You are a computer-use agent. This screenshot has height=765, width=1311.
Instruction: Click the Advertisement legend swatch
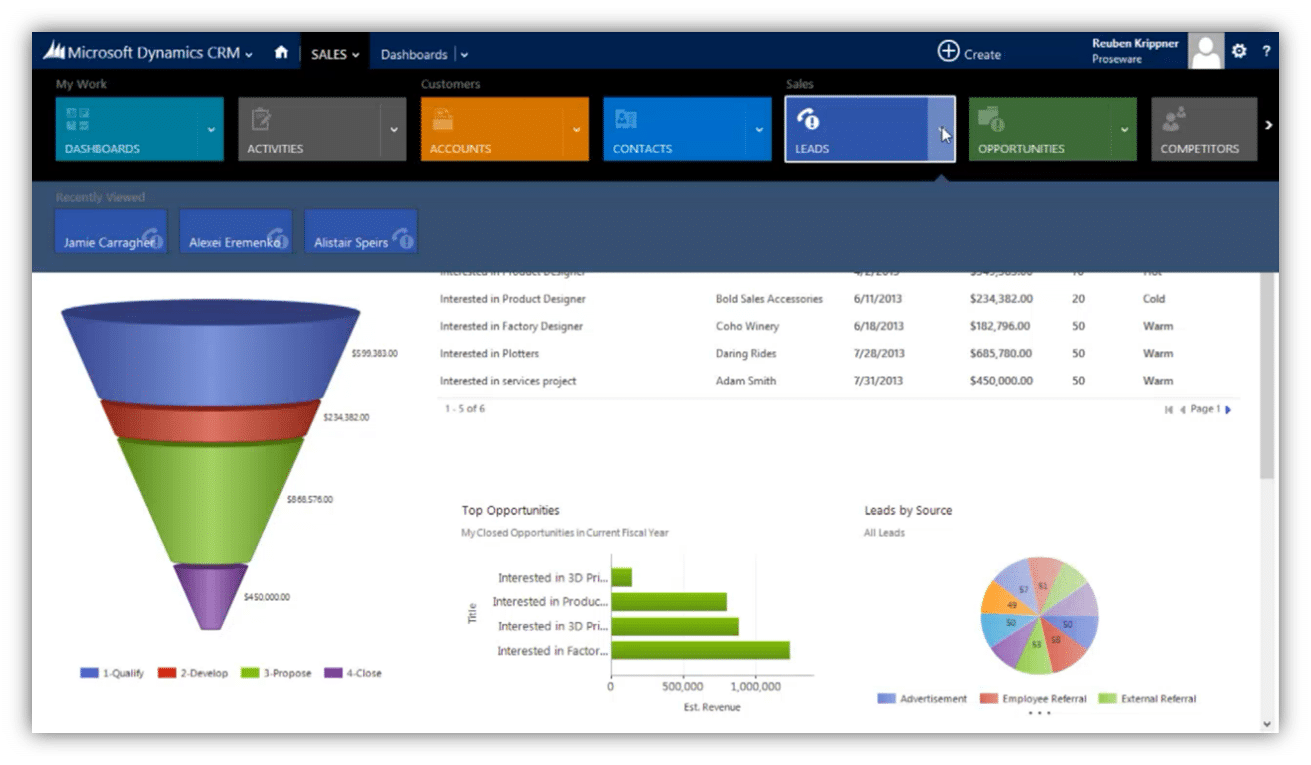click(x=886, y=698)
